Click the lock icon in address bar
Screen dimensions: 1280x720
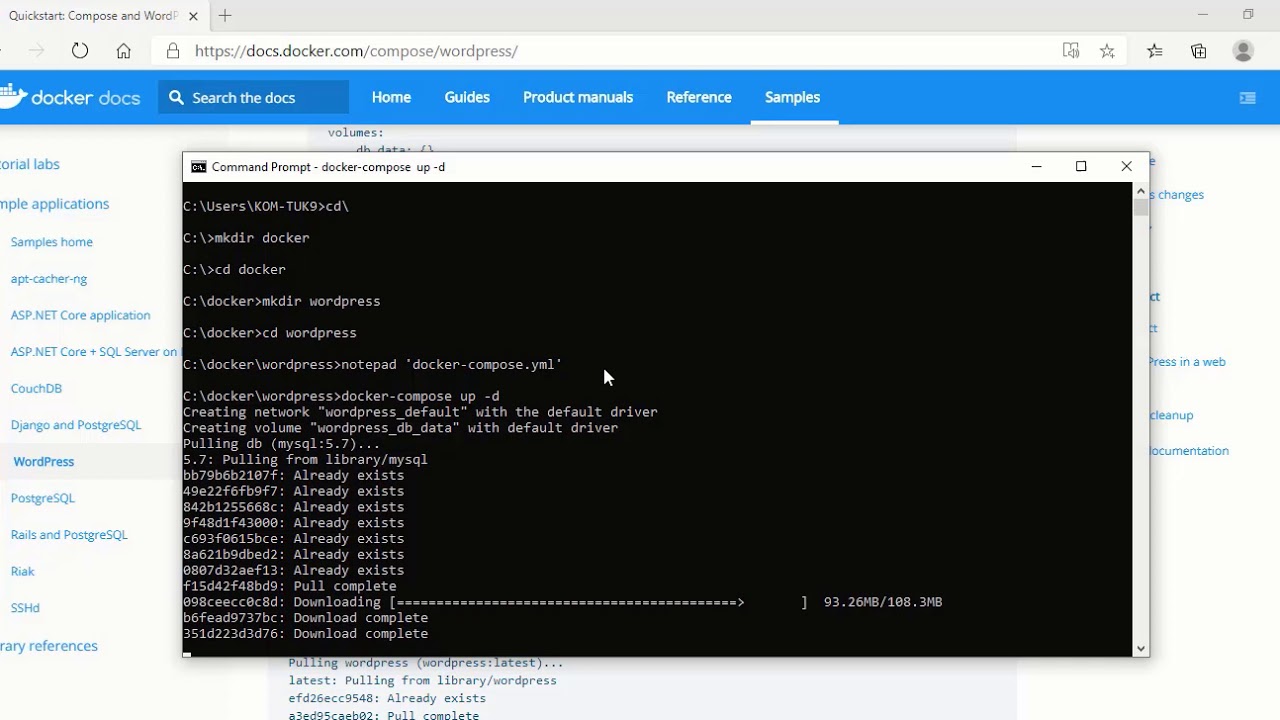point(173,51)
